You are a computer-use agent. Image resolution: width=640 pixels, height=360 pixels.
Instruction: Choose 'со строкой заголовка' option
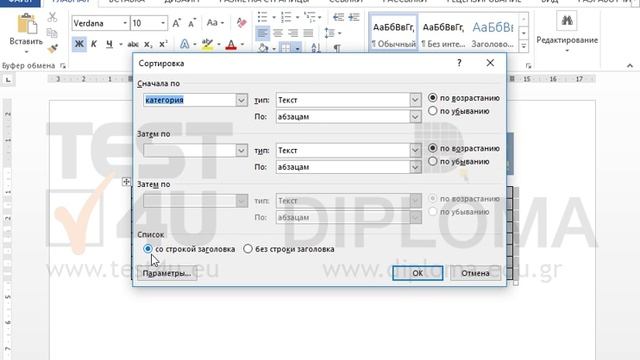[x=148, y=249]
